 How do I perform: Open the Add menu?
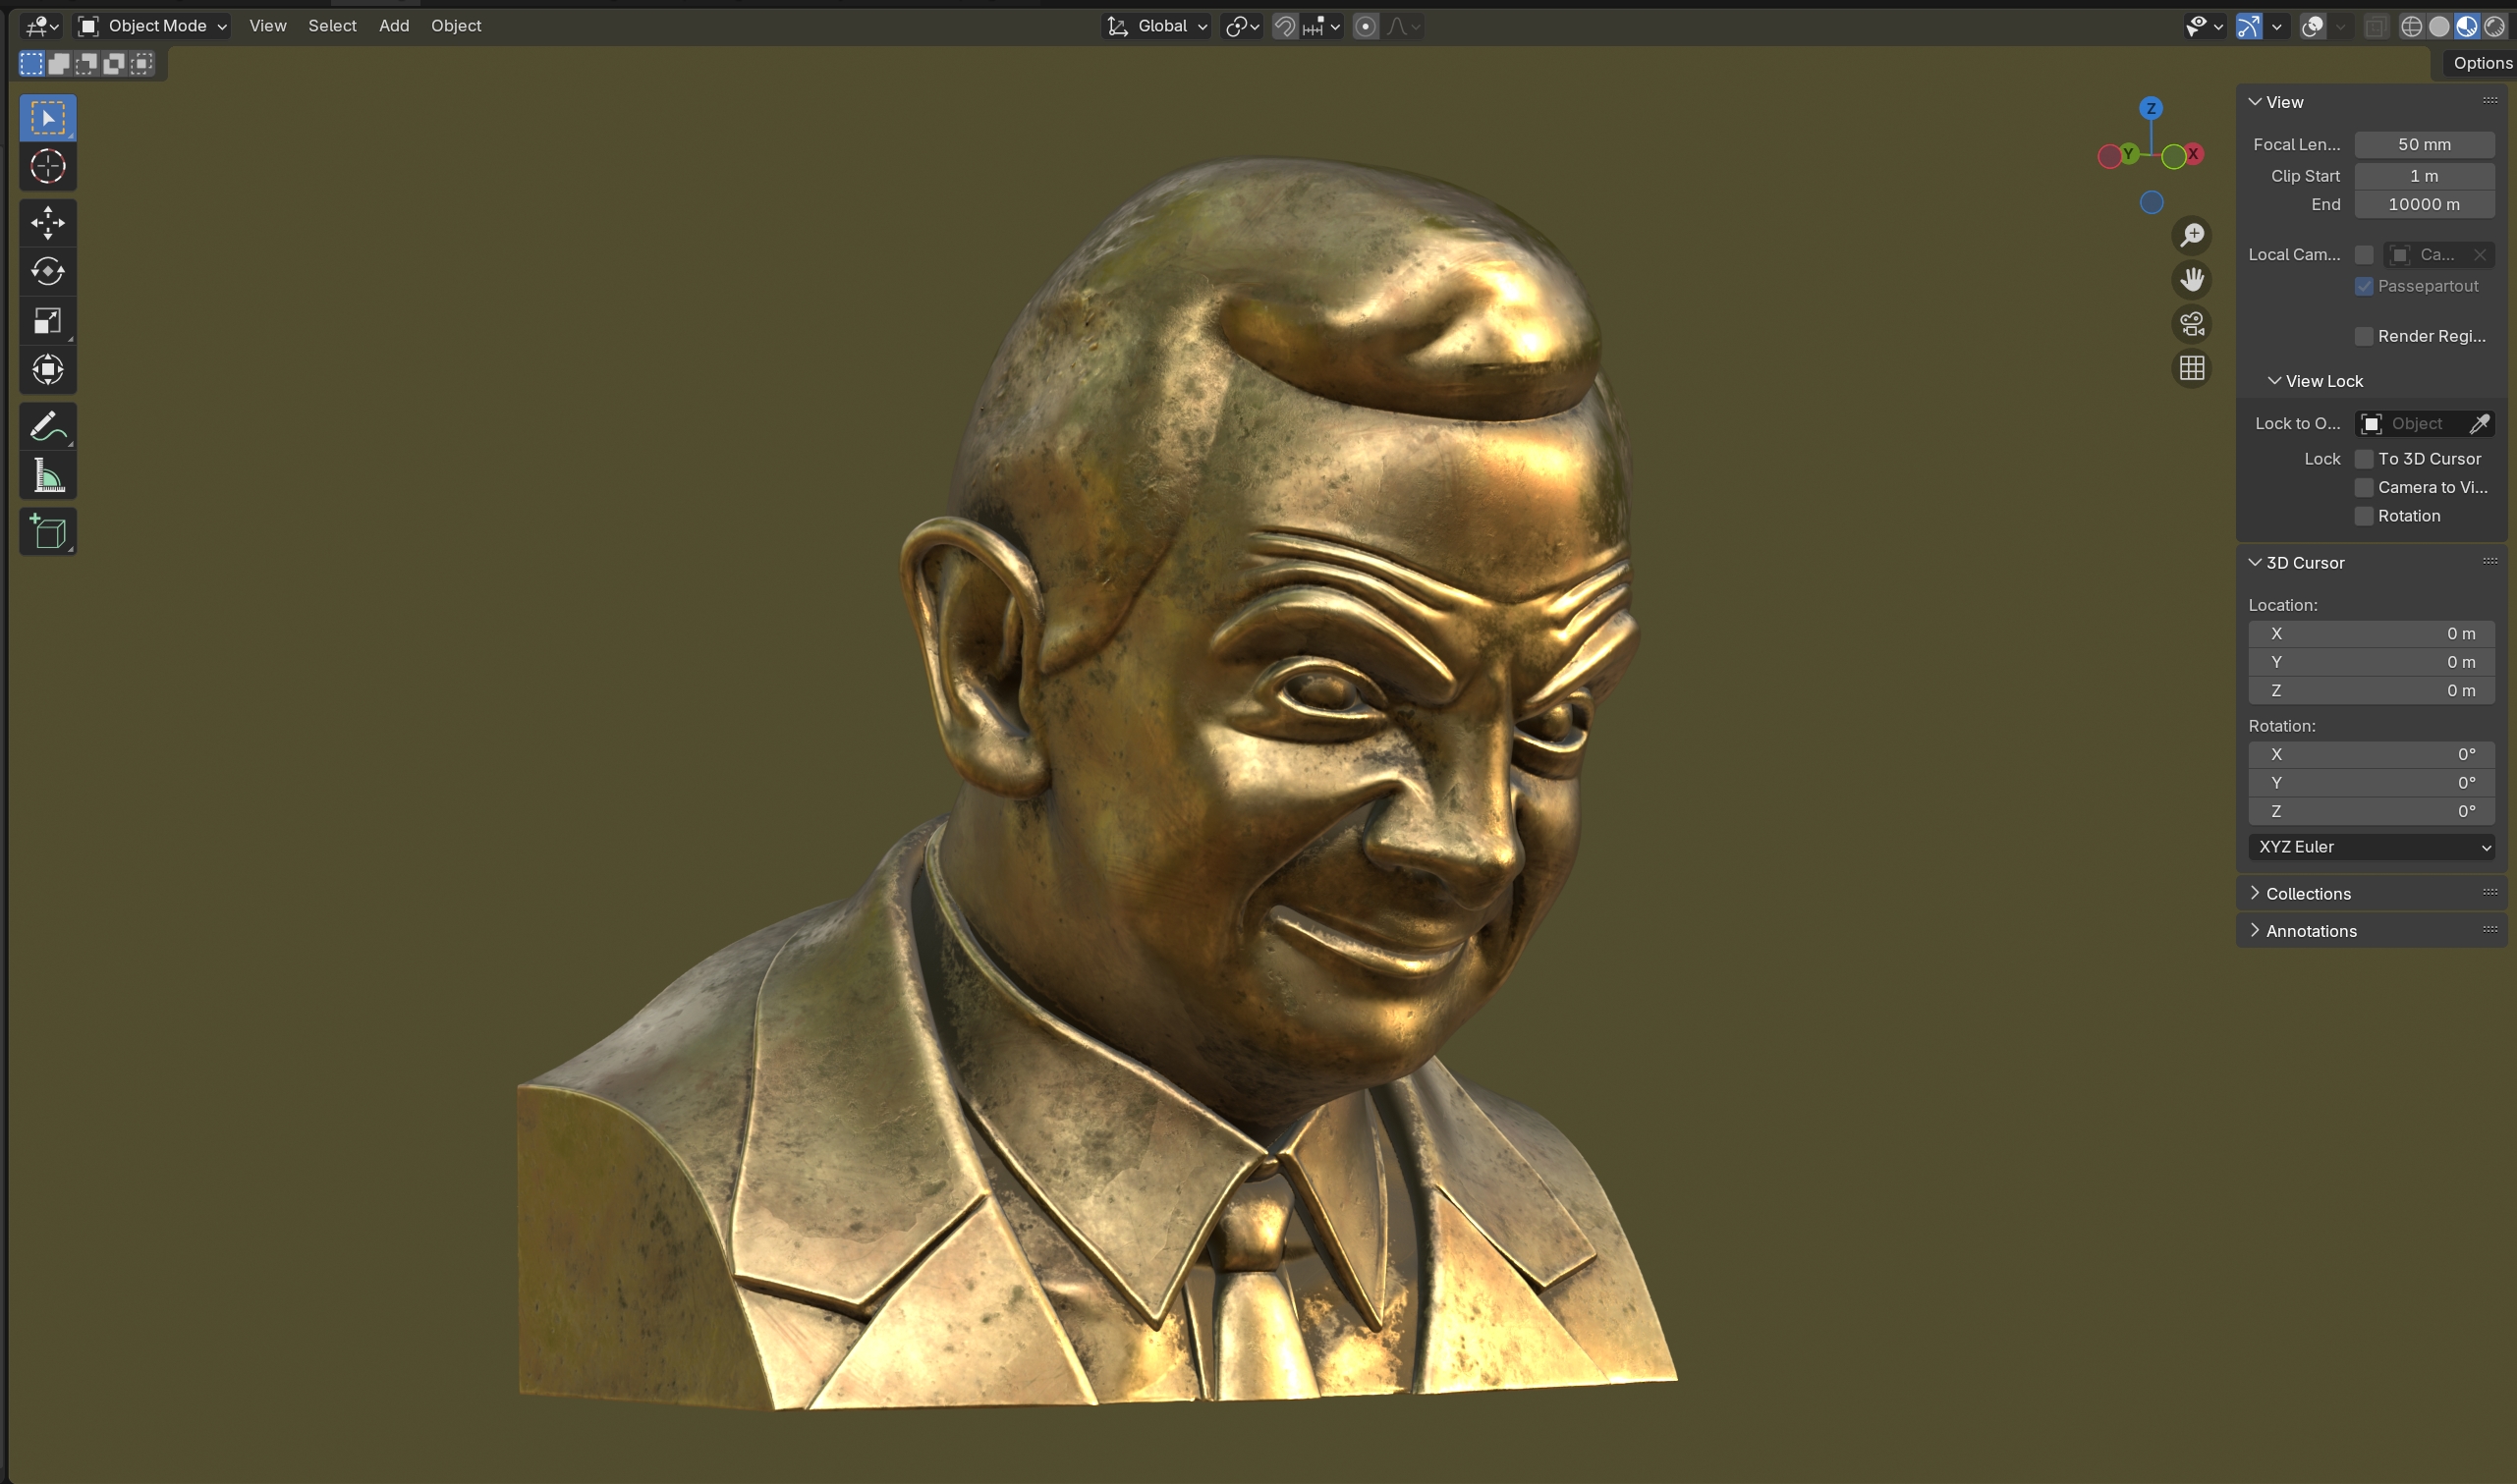[x=394, y=26]
